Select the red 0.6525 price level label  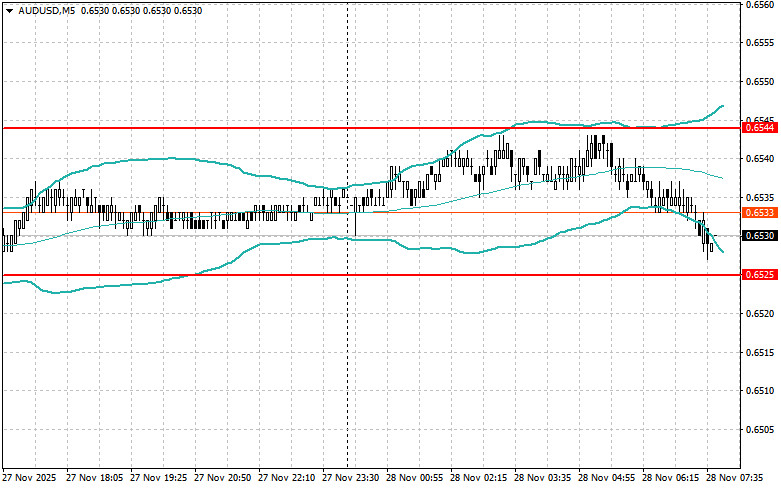click(x=760, y=274)
